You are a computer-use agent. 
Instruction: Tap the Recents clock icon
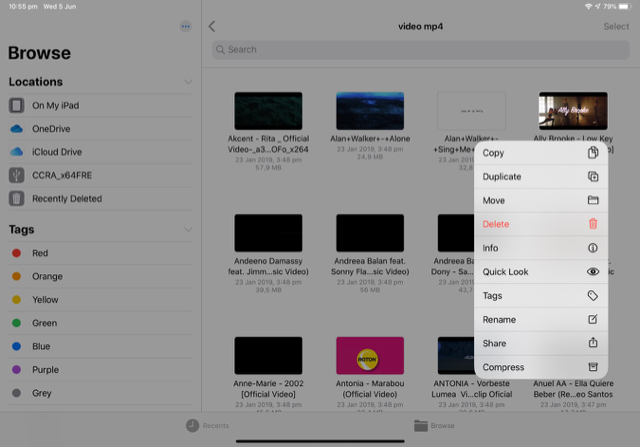[x=192, y=425]
